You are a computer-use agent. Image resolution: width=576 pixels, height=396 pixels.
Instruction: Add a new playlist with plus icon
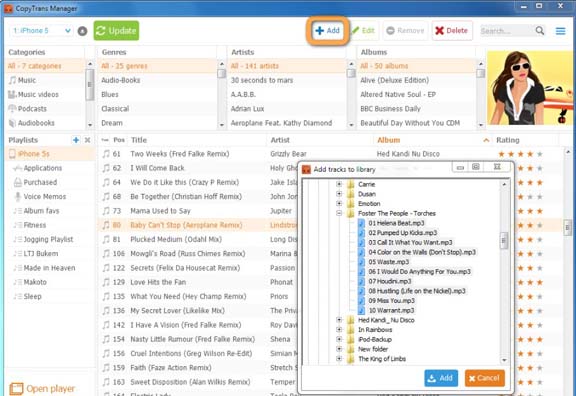pyautogui.click(x=76, y=140)
